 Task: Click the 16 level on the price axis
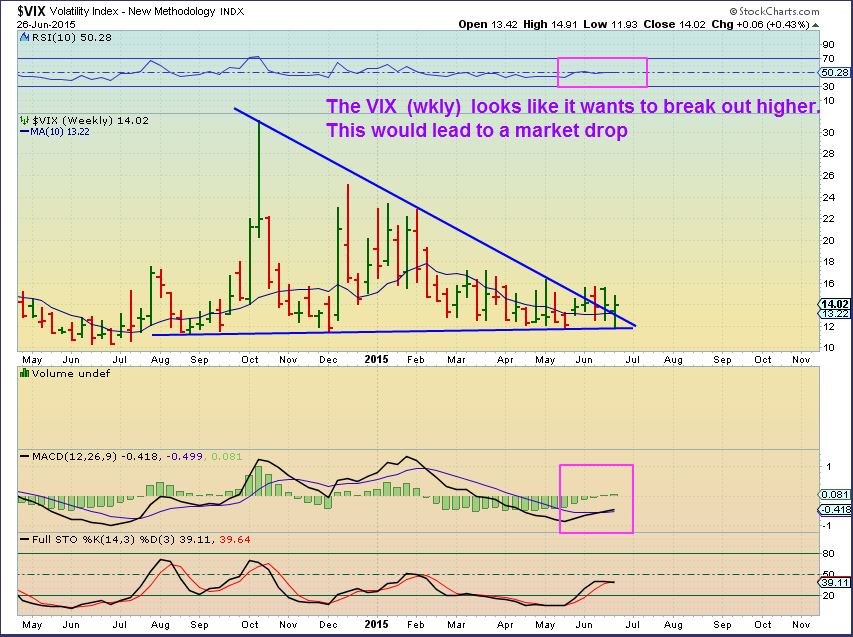(829, 283)
